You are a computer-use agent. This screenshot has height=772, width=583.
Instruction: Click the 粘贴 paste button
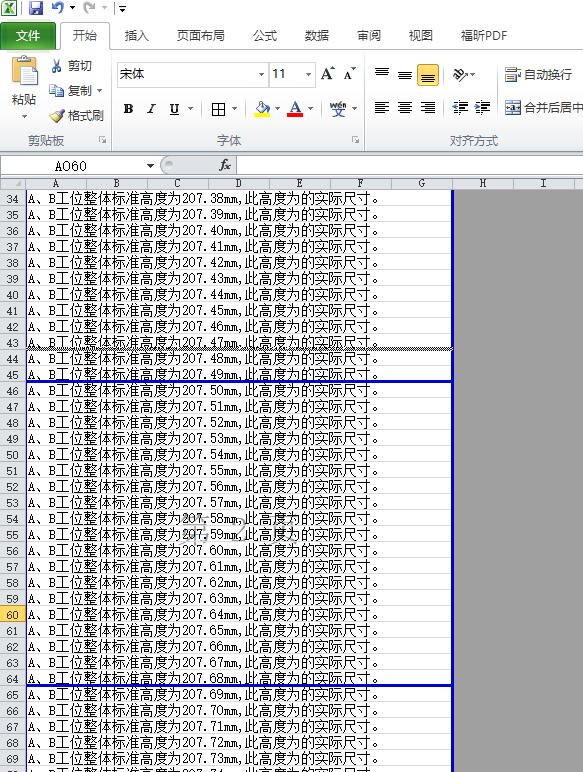(x=24, y=88)
